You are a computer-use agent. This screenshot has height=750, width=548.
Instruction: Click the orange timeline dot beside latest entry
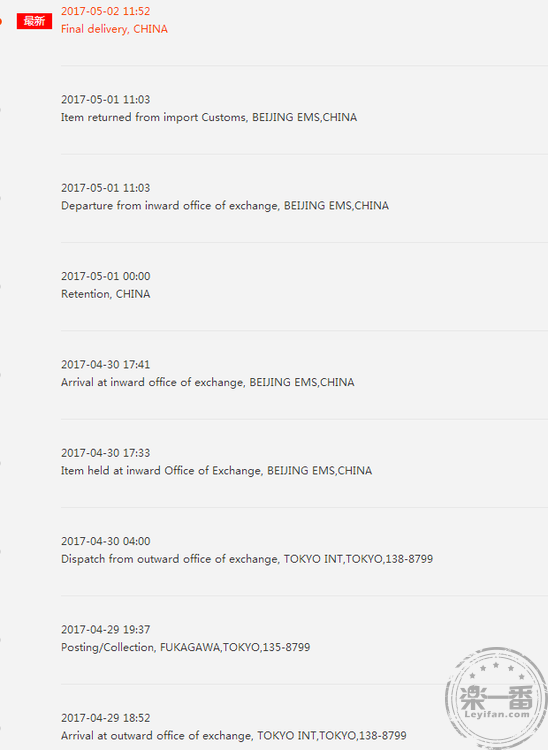pos(0,22)
